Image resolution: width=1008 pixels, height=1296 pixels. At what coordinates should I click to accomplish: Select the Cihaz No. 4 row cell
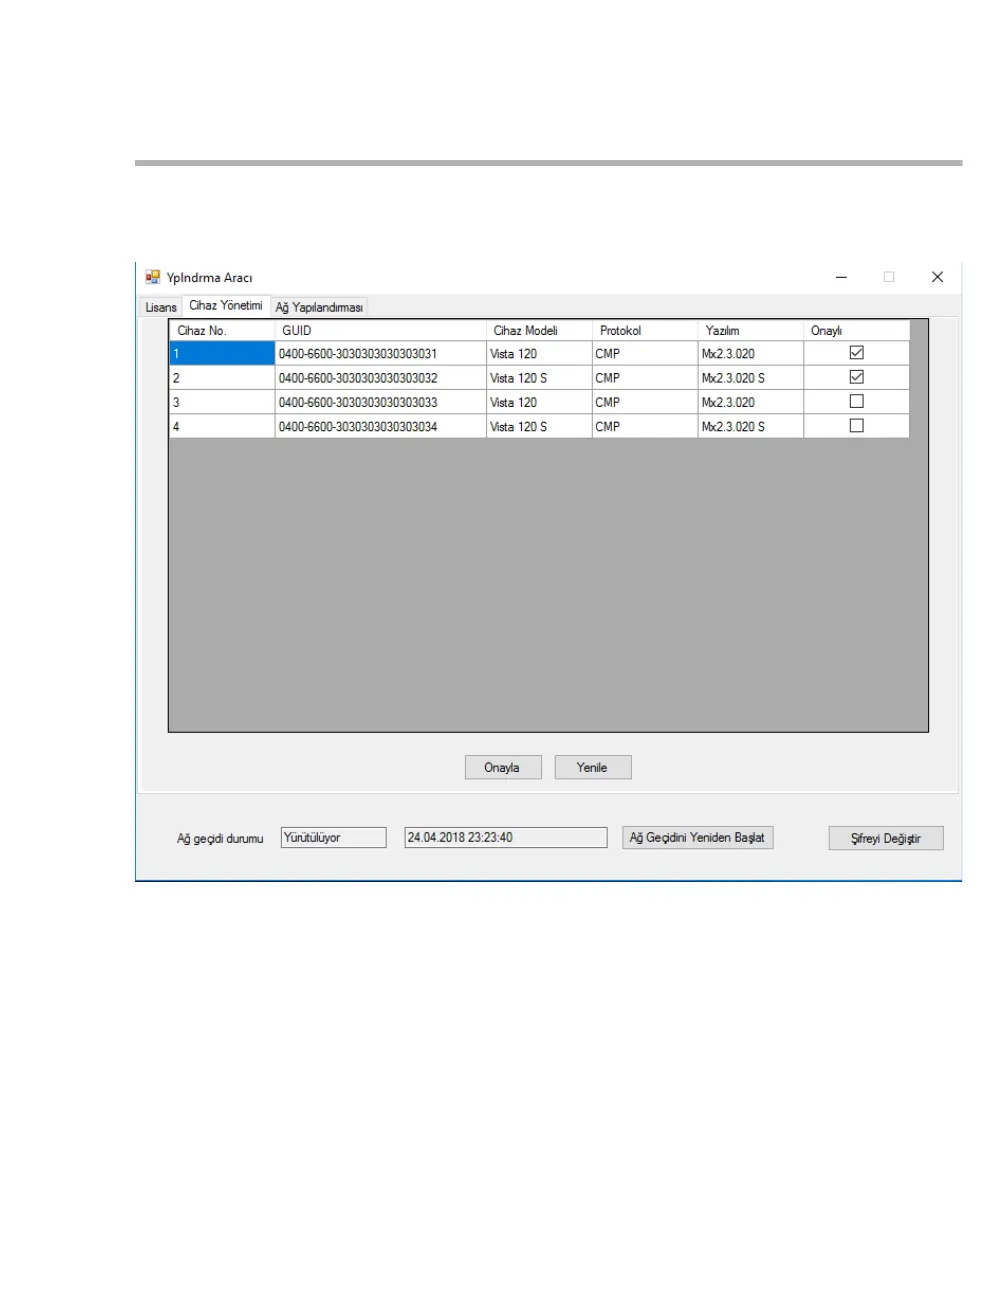222,426
